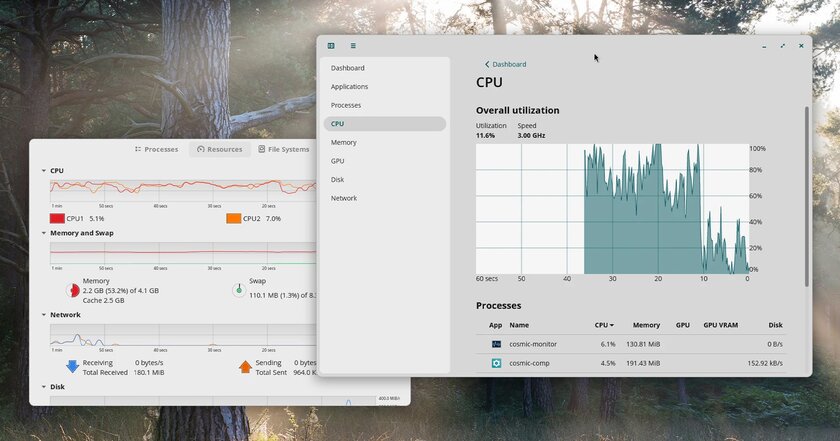This screenshot has width=840, height=441.
Task: Open the Disk page in the sidebar
Action: click(385, 180)
